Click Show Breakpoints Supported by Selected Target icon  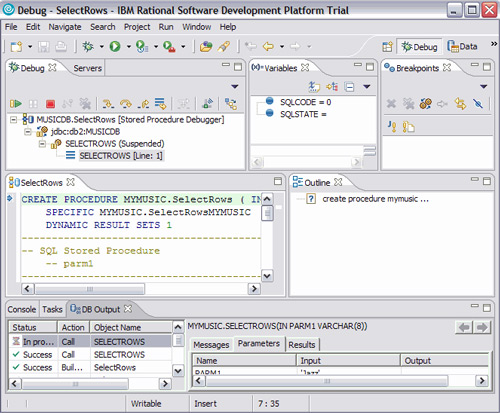(x=426, y=104)
